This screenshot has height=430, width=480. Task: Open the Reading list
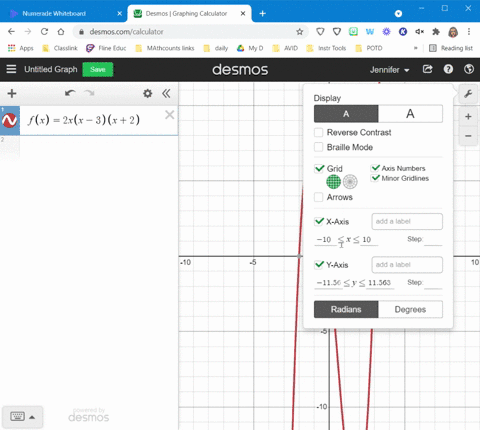pos(451,48)
